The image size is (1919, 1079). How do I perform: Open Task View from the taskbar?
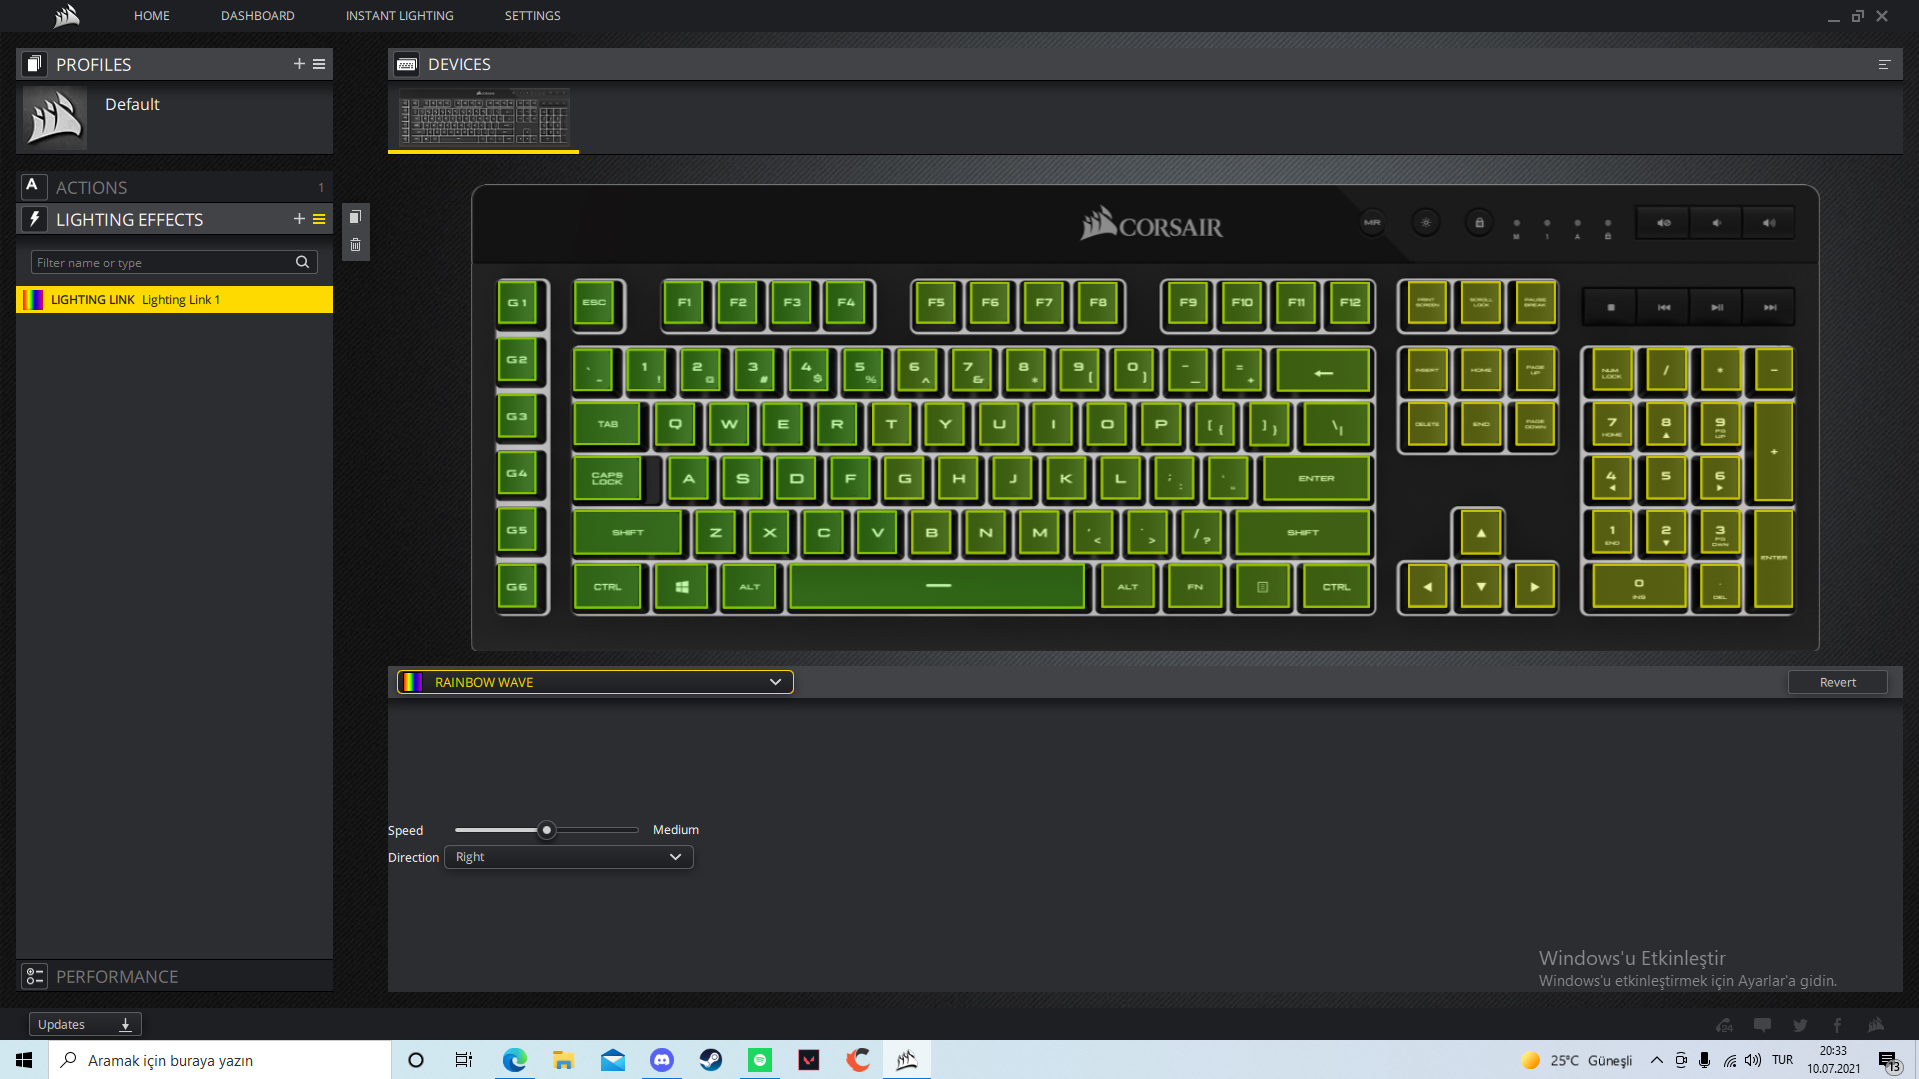click(x=464, y=1060)
